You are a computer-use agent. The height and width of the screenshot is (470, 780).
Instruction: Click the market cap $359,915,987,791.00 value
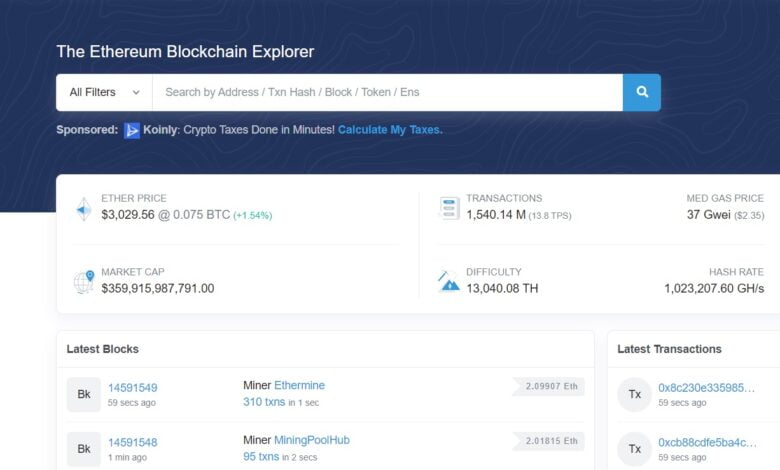point(158,288)
